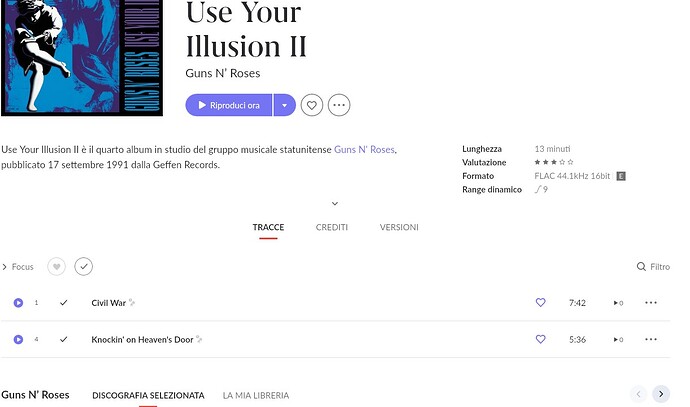Viewport: 690px width, 407px height.
Task: Click the Use Your Illusion II album cover
Action: coord(82,58)
